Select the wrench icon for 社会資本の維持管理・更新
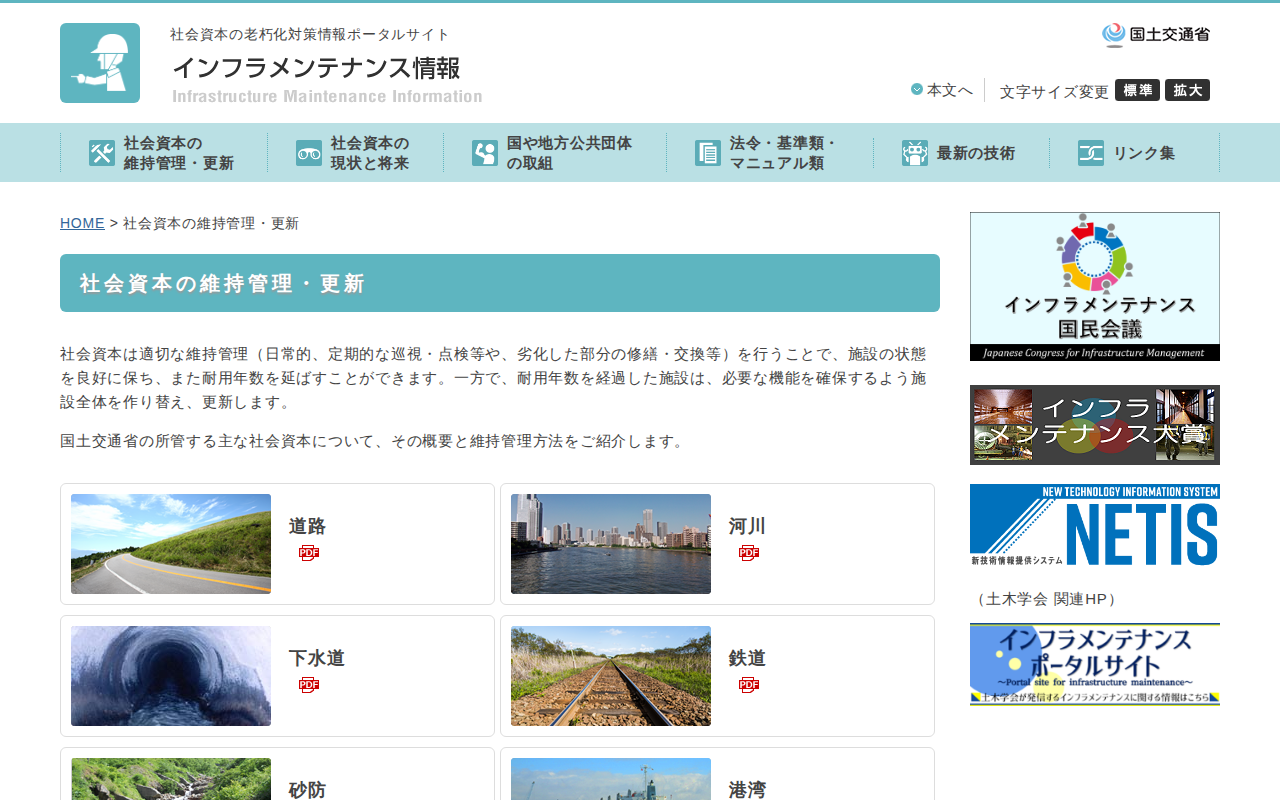 point(101,152)
